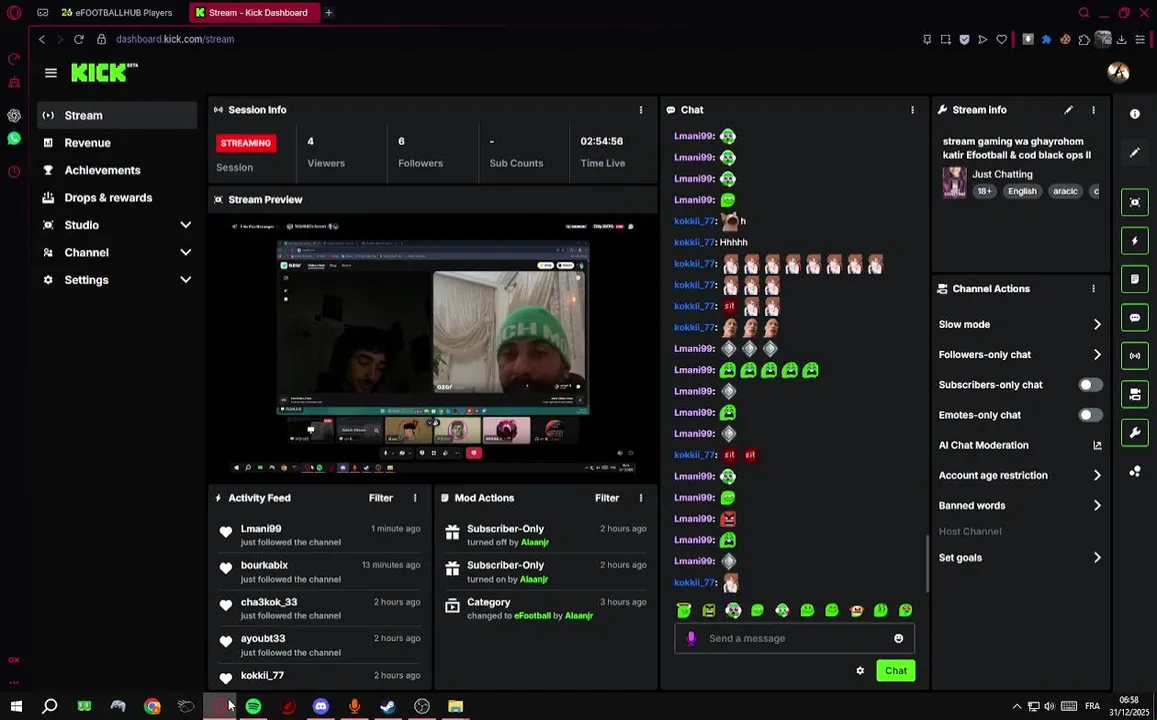Click Filter in Mod Actions panel

tap(607, 498)
